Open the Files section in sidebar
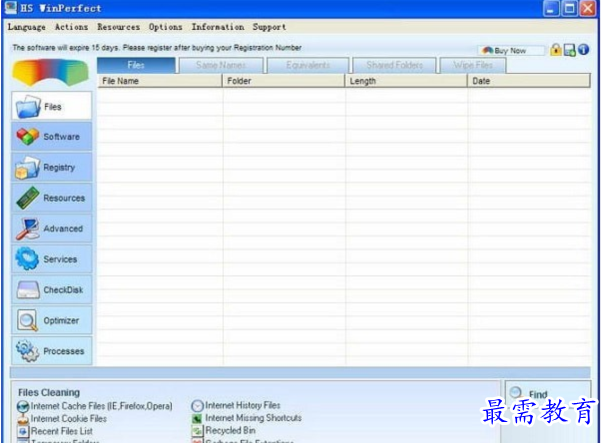Screen dimensions: 604x443 point(52,106)
